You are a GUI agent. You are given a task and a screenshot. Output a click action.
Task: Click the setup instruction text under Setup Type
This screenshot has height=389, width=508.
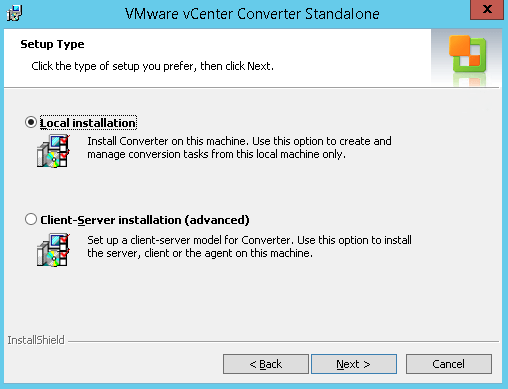pos(152,66)
